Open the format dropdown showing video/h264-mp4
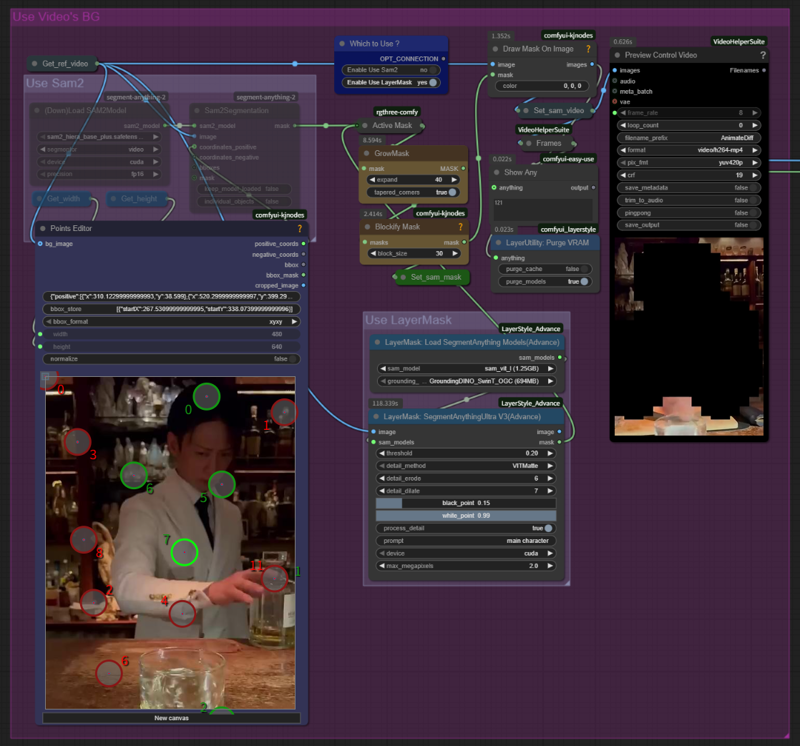Viewport: 800px width, 746px height. tap(690, 150)
